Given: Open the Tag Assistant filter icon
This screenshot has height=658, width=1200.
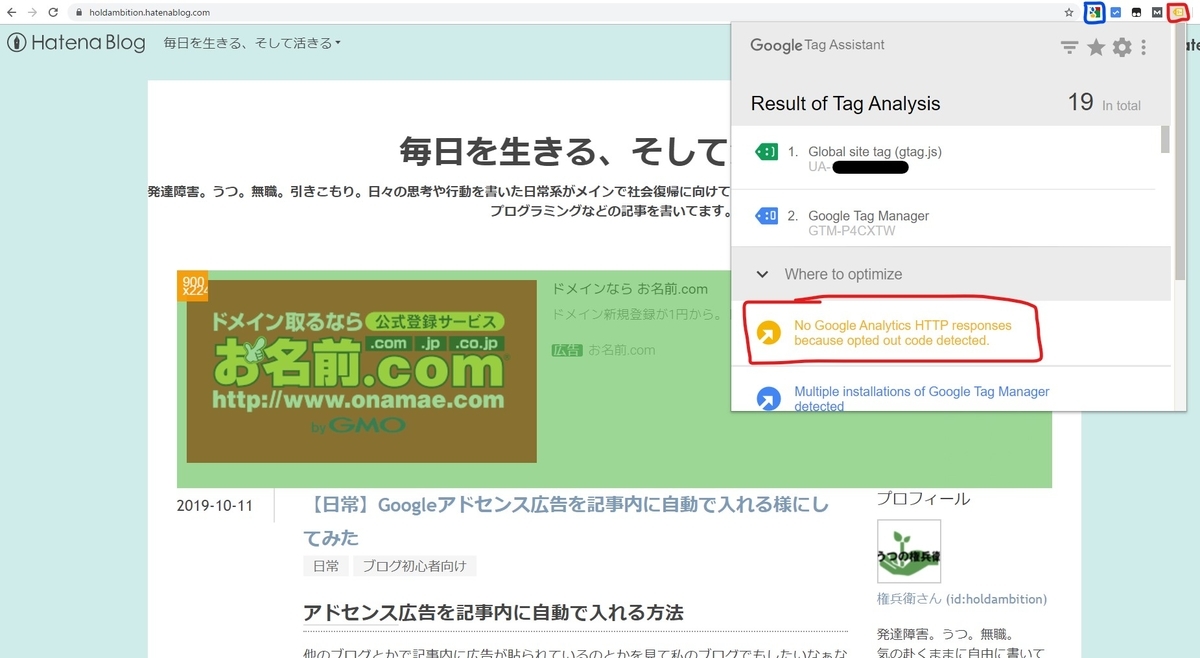Looking at the screenshot, I should [x=1070, y=47].
